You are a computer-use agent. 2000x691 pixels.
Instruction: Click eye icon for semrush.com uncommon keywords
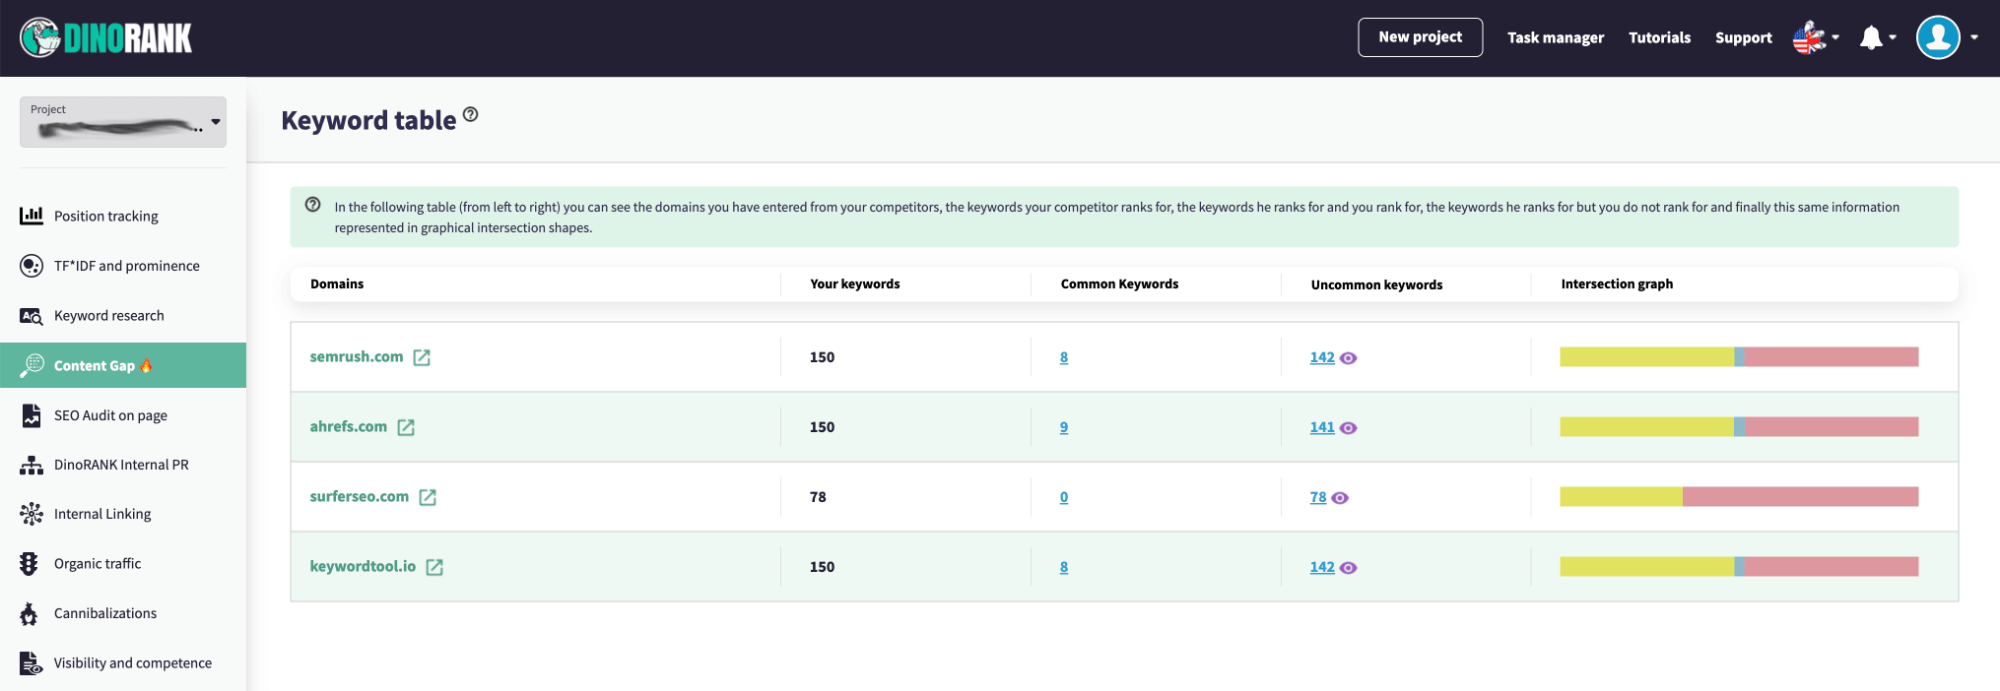point(1348,358)
